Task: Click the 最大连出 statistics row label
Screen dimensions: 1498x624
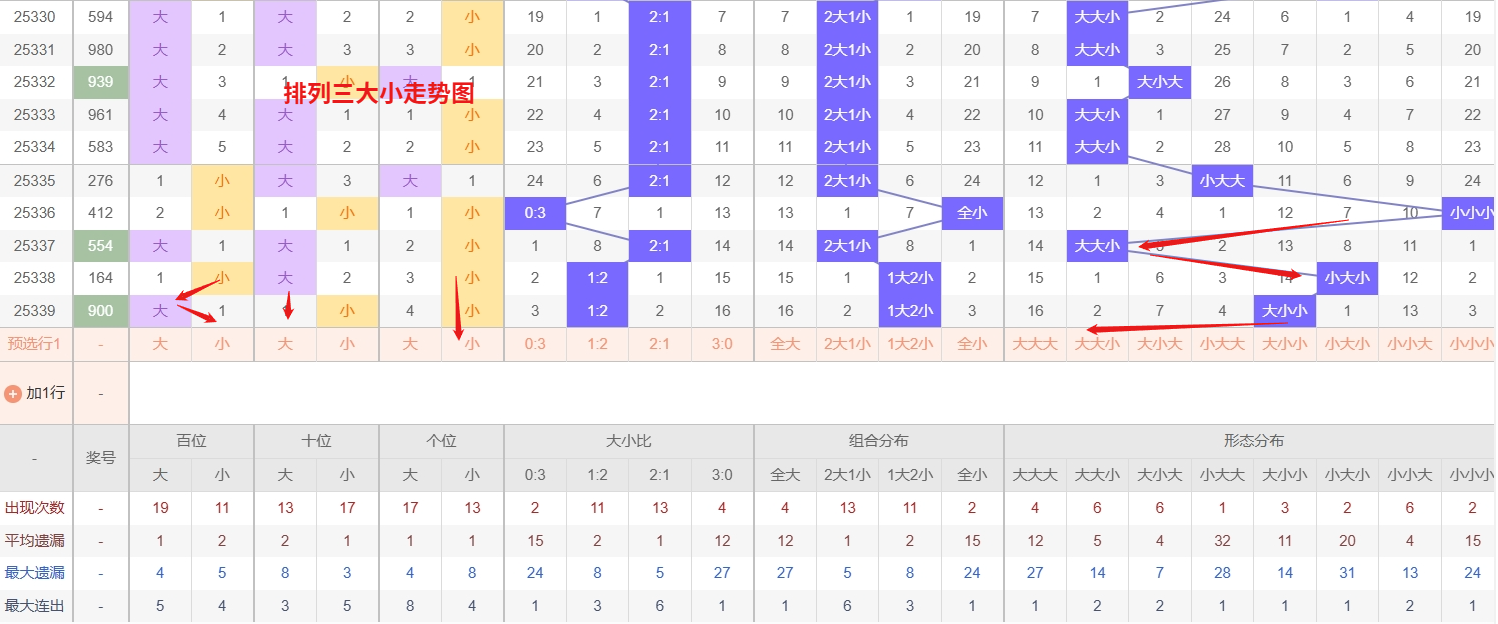Action: [34, 606]
